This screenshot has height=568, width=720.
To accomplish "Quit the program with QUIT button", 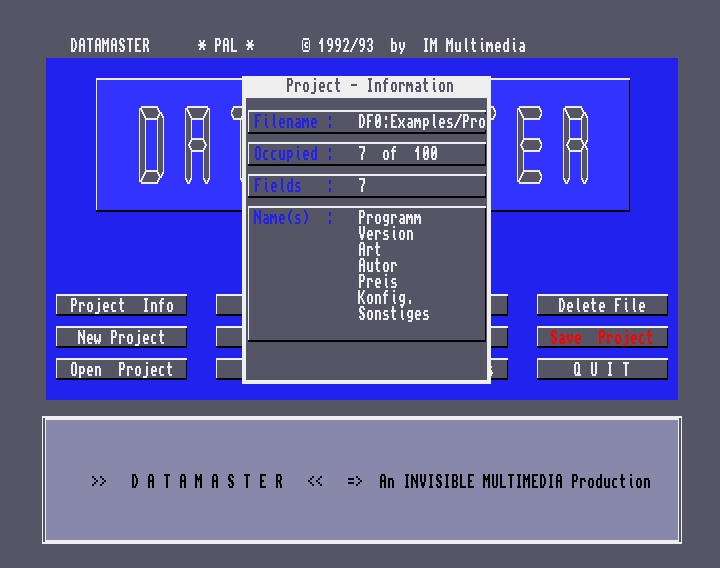I will point(601,370).
